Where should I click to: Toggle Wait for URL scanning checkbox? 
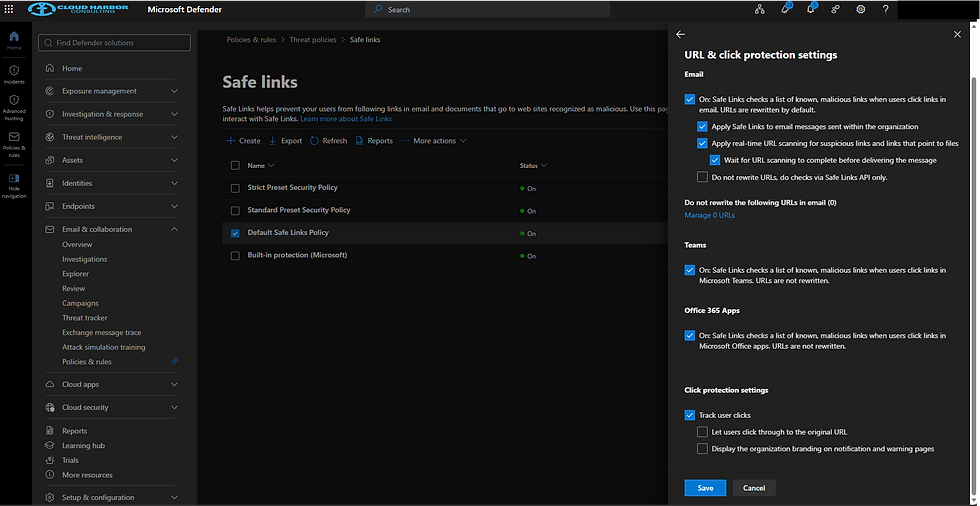tap(715, 160)
